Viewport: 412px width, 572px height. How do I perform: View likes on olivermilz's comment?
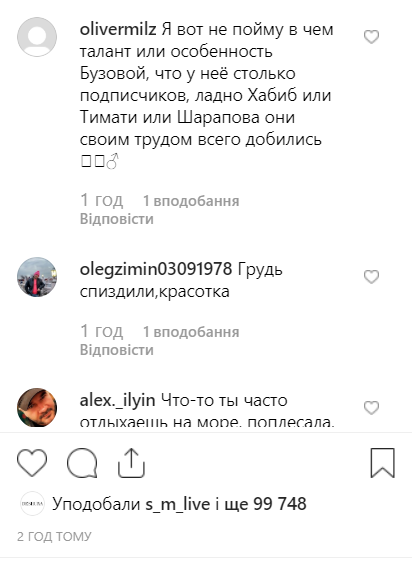(x=191, y=201)
